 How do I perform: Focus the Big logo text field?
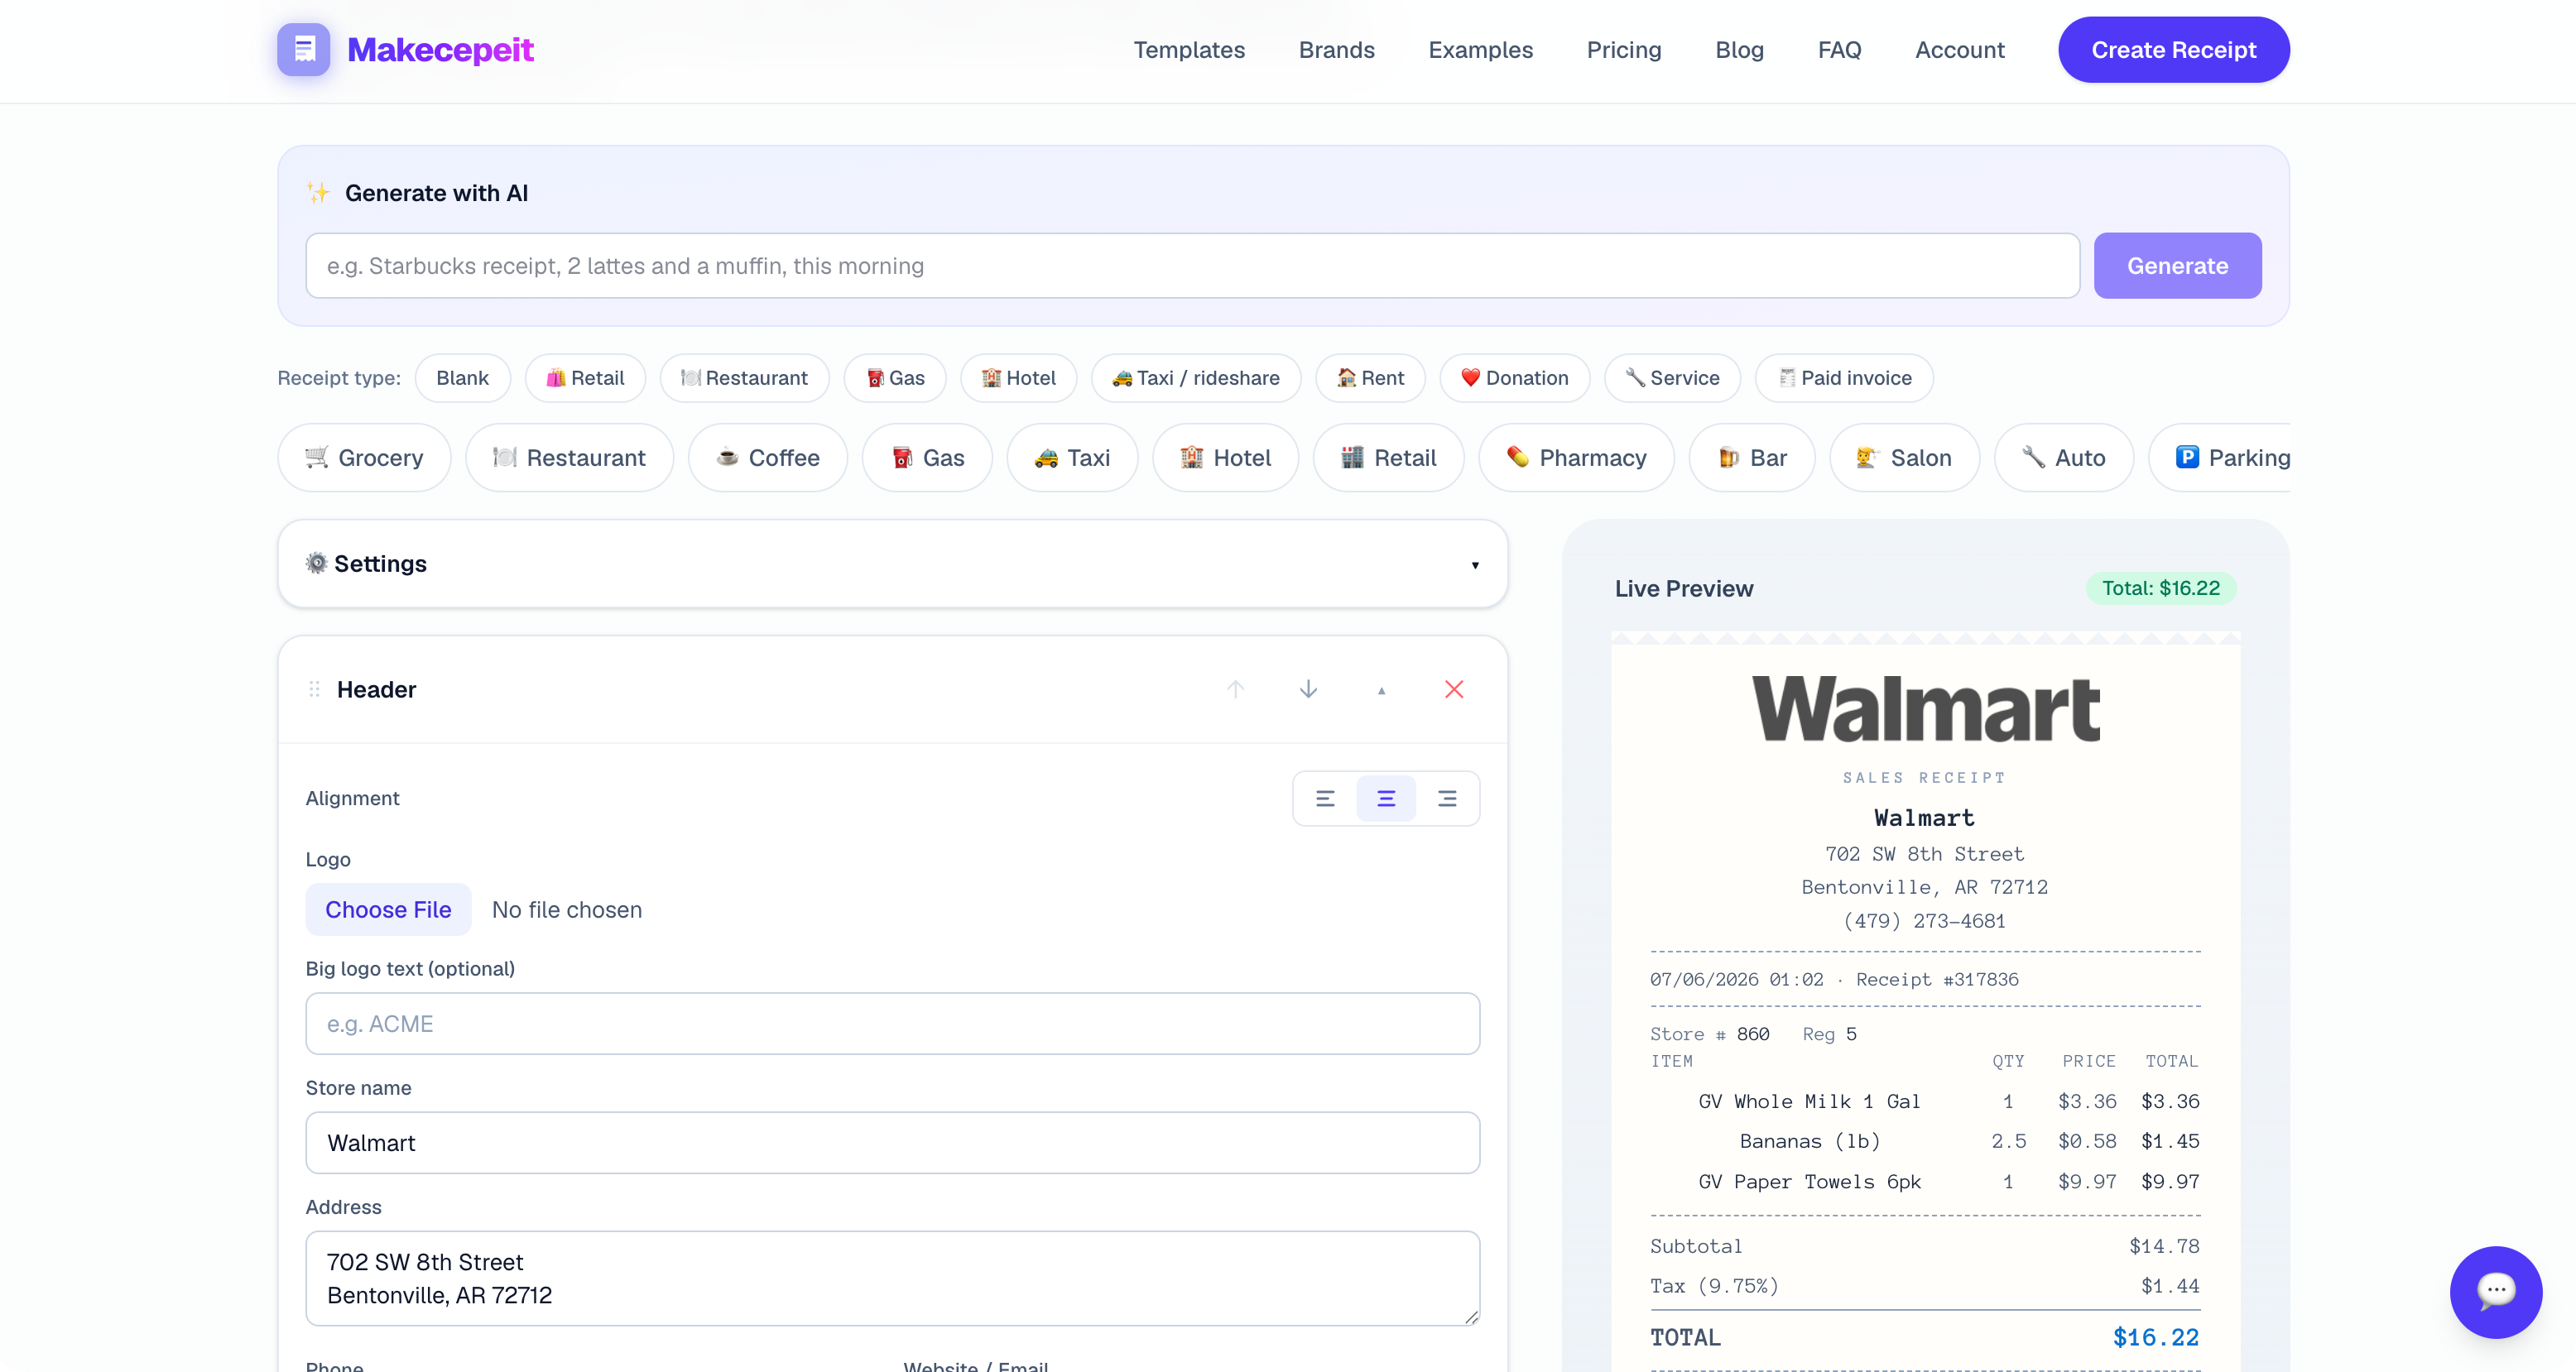click(x=892, y=1023)
